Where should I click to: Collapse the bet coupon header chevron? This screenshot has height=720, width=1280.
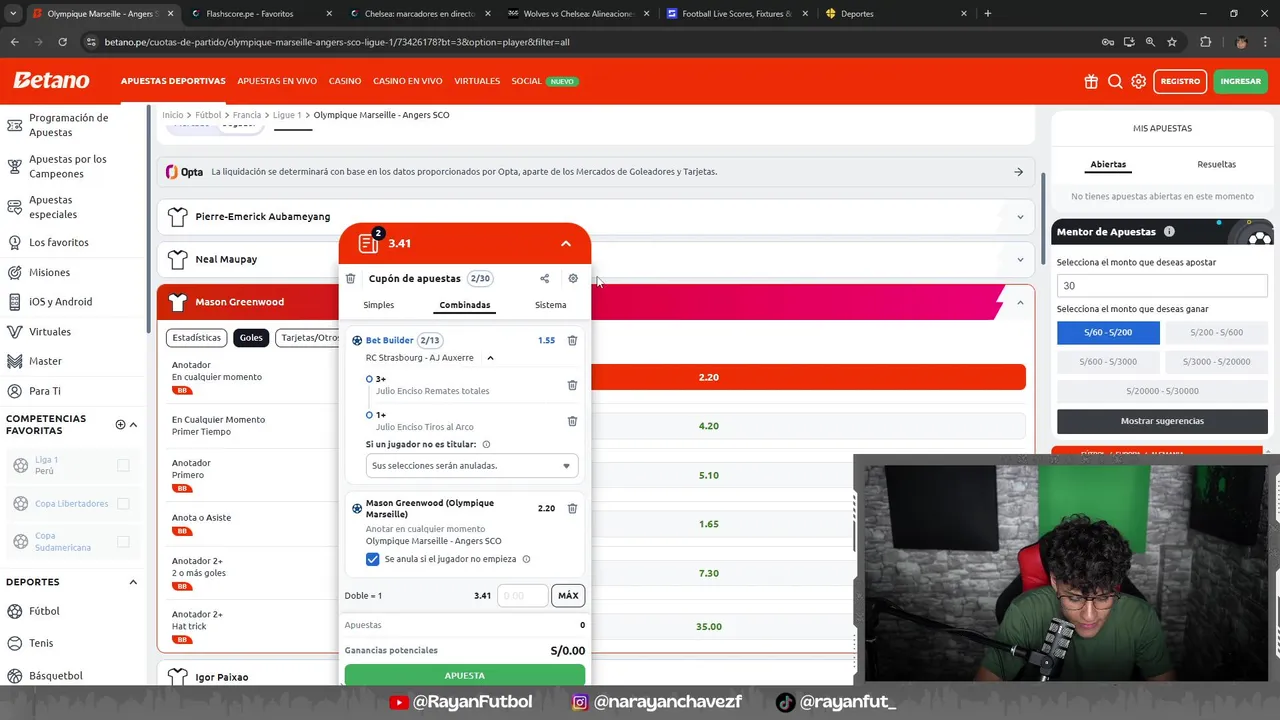566,244
